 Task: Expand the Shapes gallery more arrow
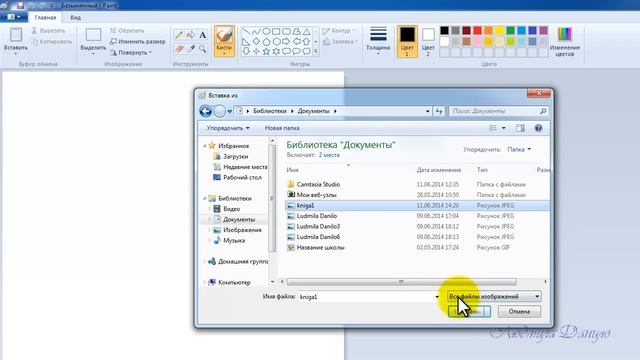[316, 51]
